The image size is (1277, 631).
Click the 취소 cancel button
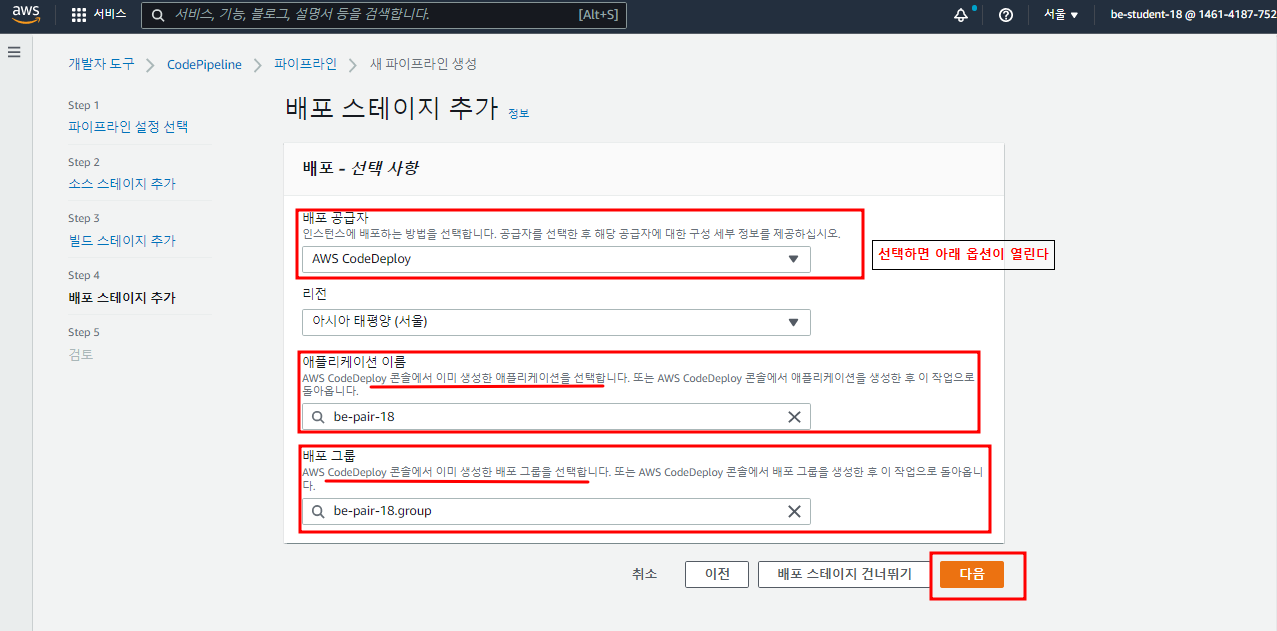click(x=645, y=574)
